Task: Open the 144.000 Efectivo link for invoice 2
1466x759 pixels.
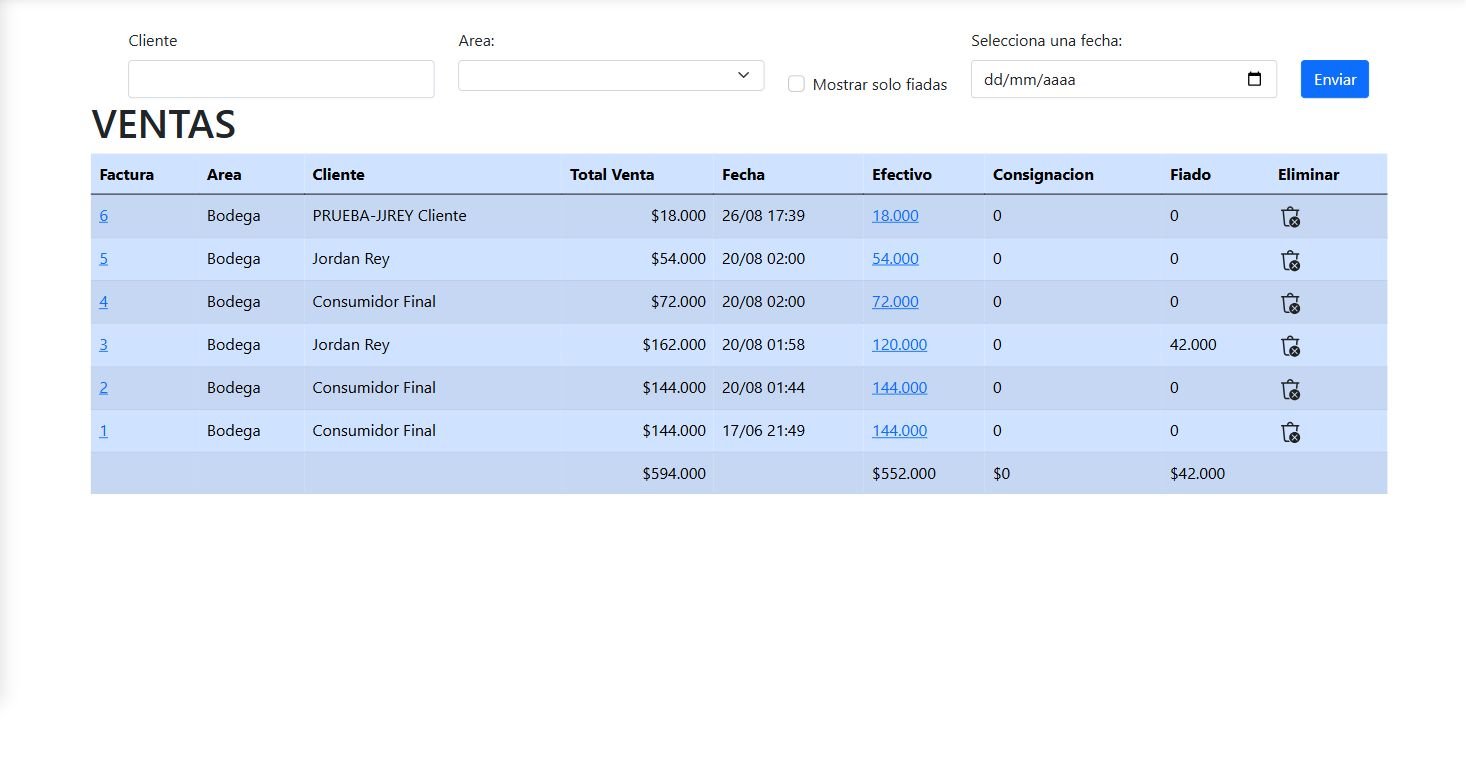Action: [x=899, y=388]
